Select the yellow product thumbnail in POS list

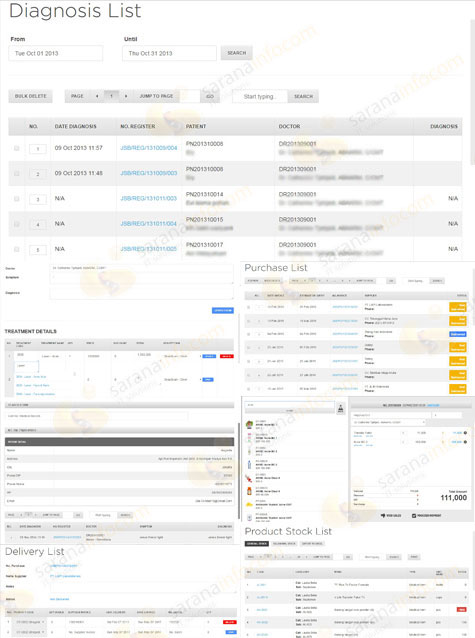pos(249,505)
